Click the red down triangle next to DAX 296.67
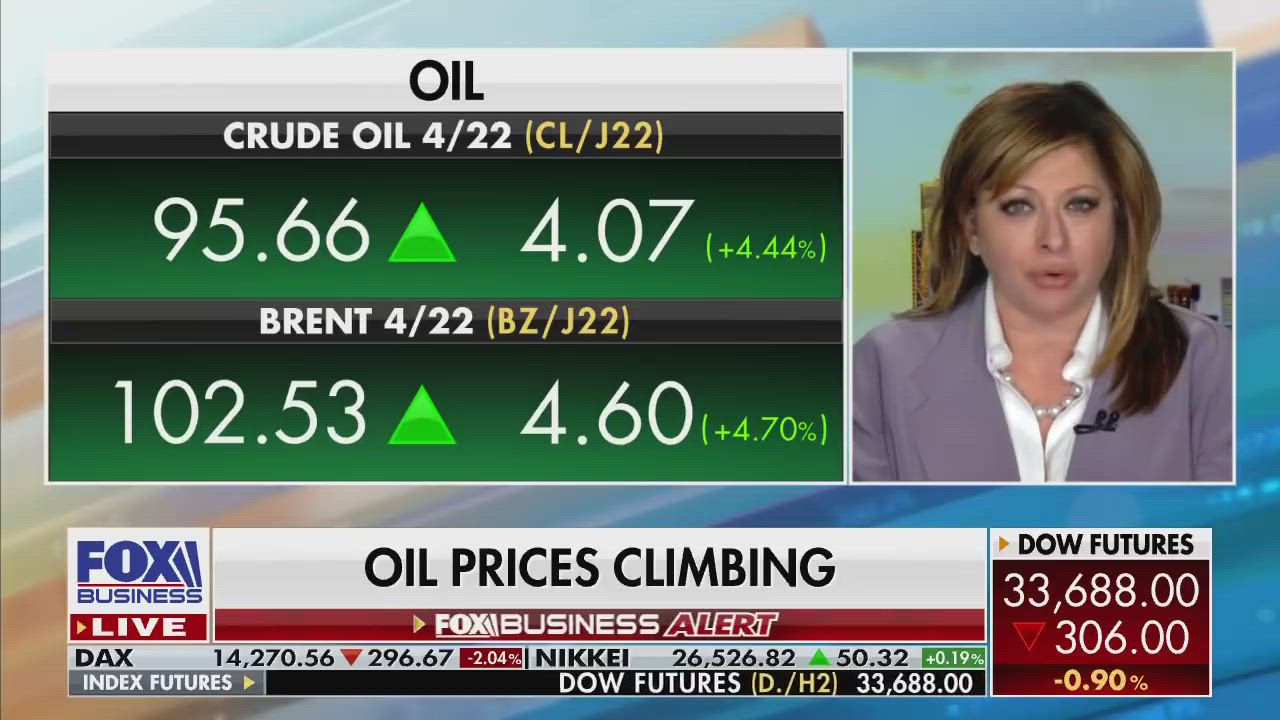 pos(351,658)
